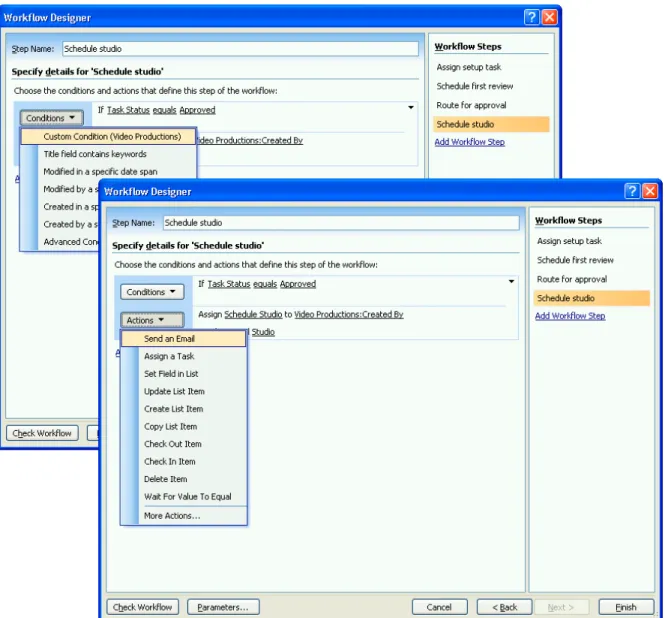Click Check Workflow button in the back window
Screen dimensions: 665x618
(42, 433)
